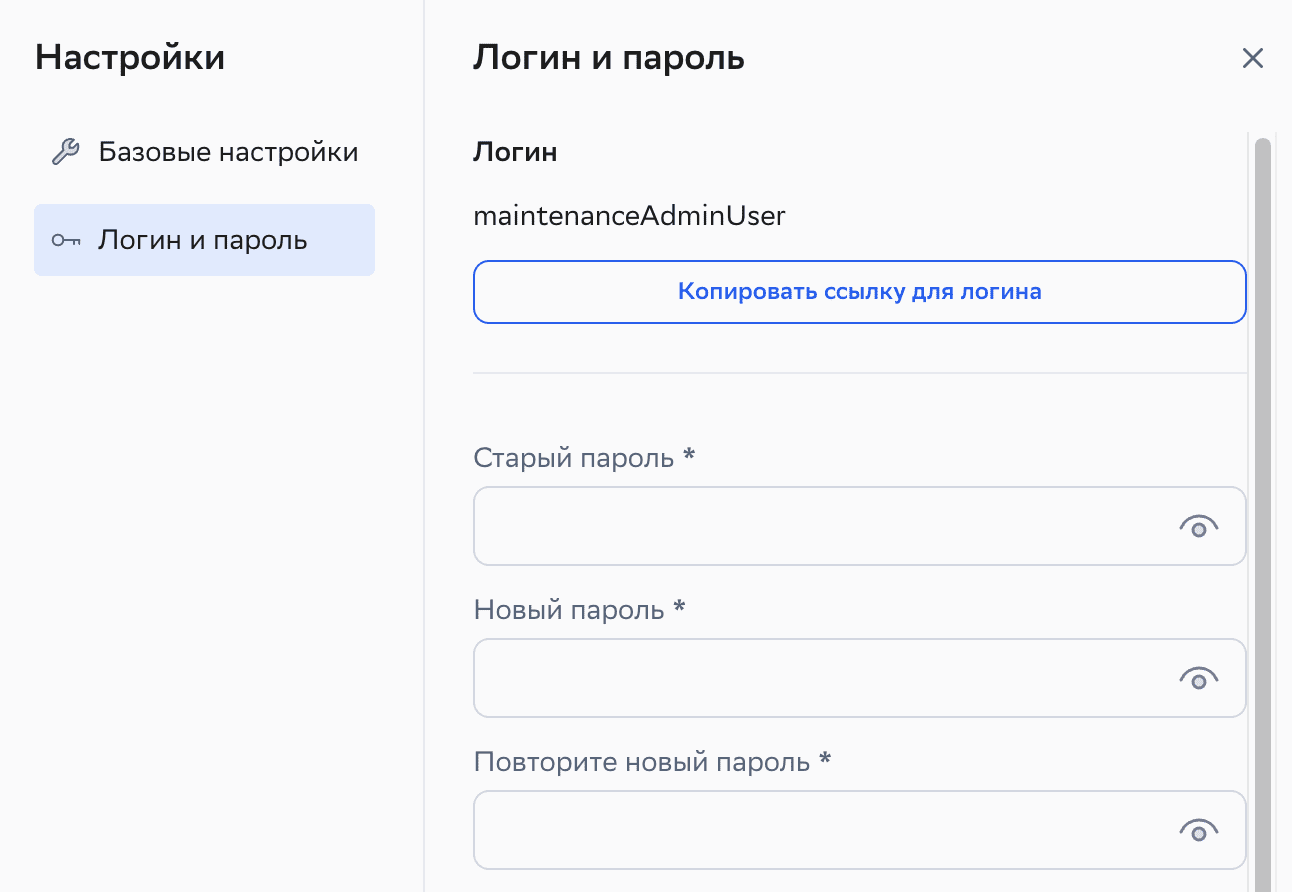Click inside the Старый пароль input field

800,526
